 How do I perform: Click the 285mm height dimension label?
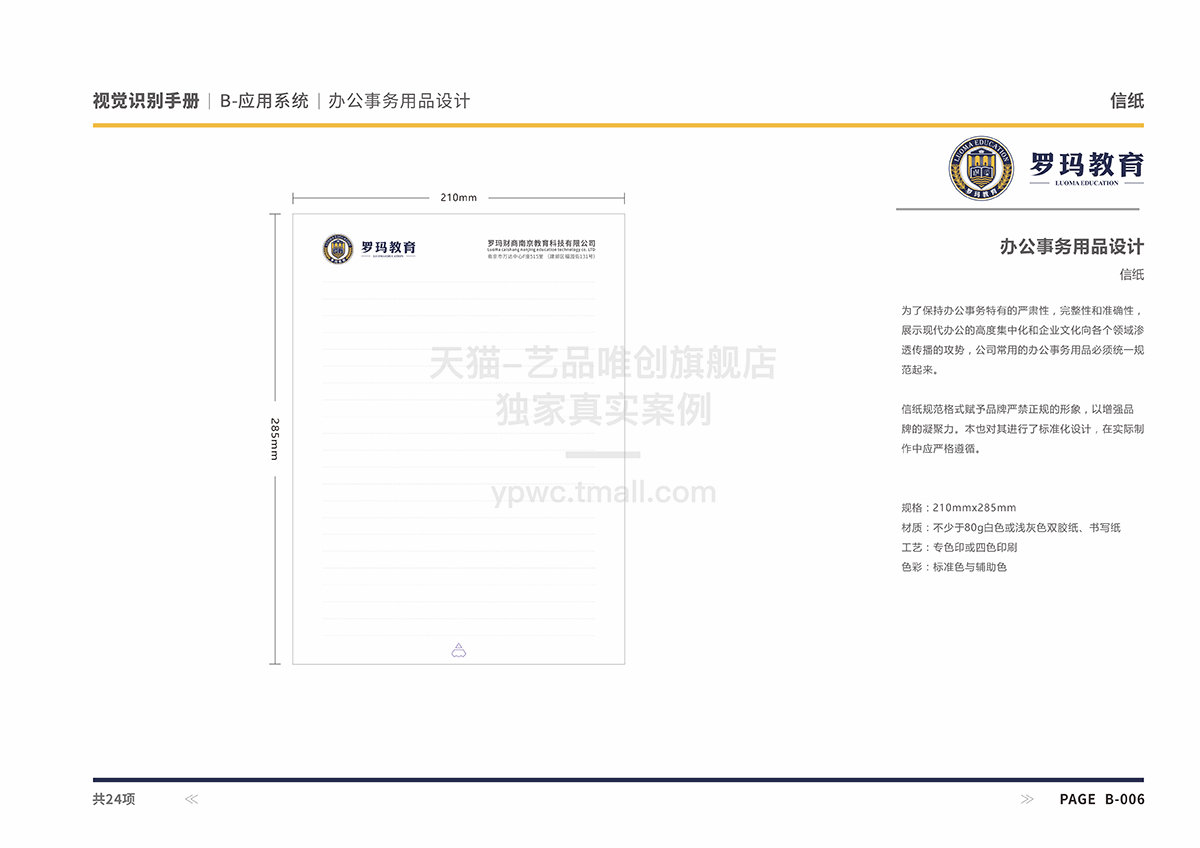(274, 438)
